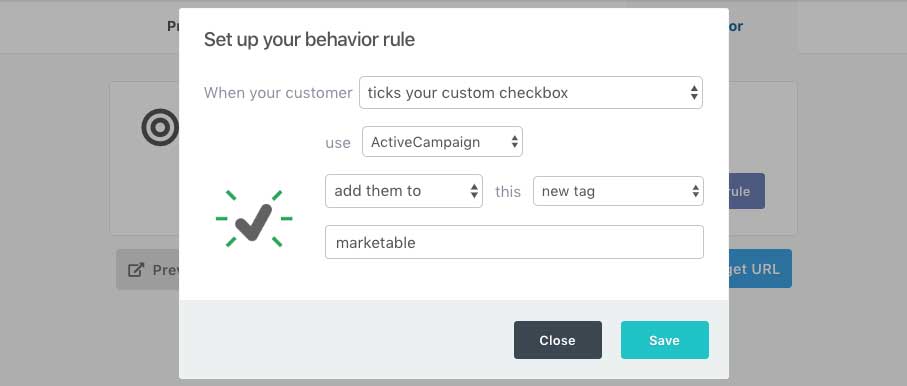The height and width of the screenshot is (386, 907).
Task: Open the 'new tag' target dropdown
Action: coord(618,191)
